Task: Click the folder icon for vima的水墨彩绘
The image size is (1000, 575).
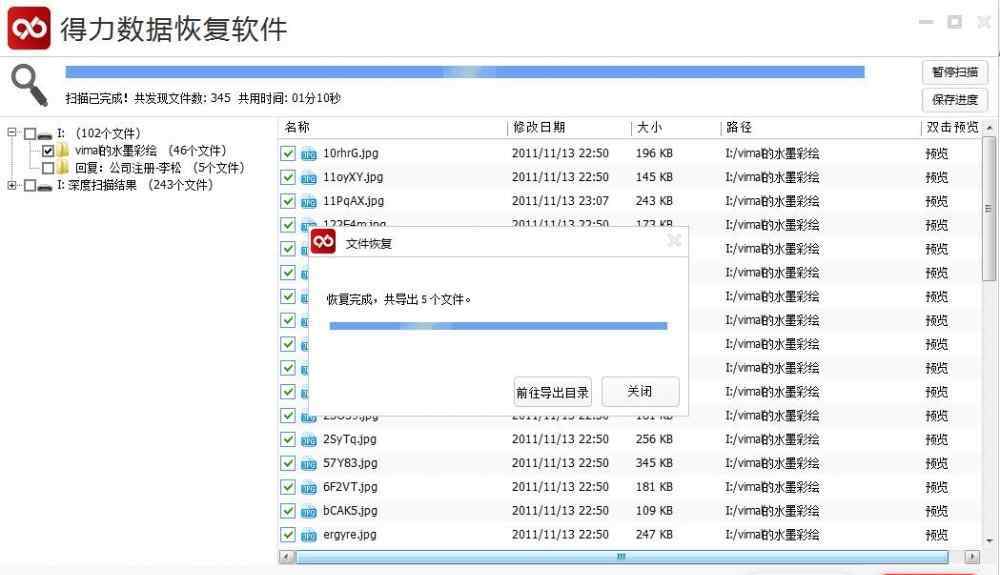Action: 63,151
